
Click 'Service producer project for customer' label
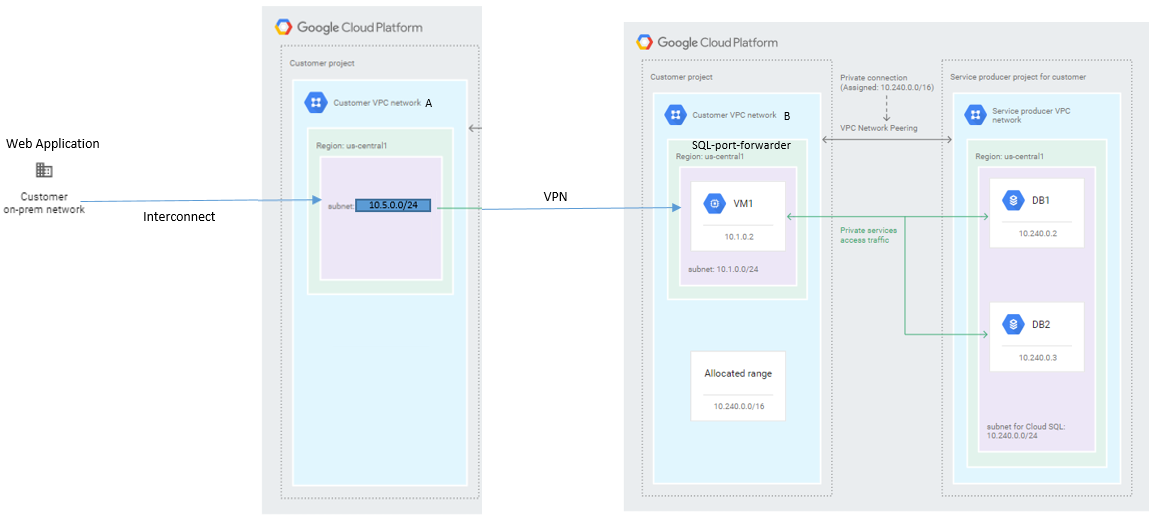1018,77
